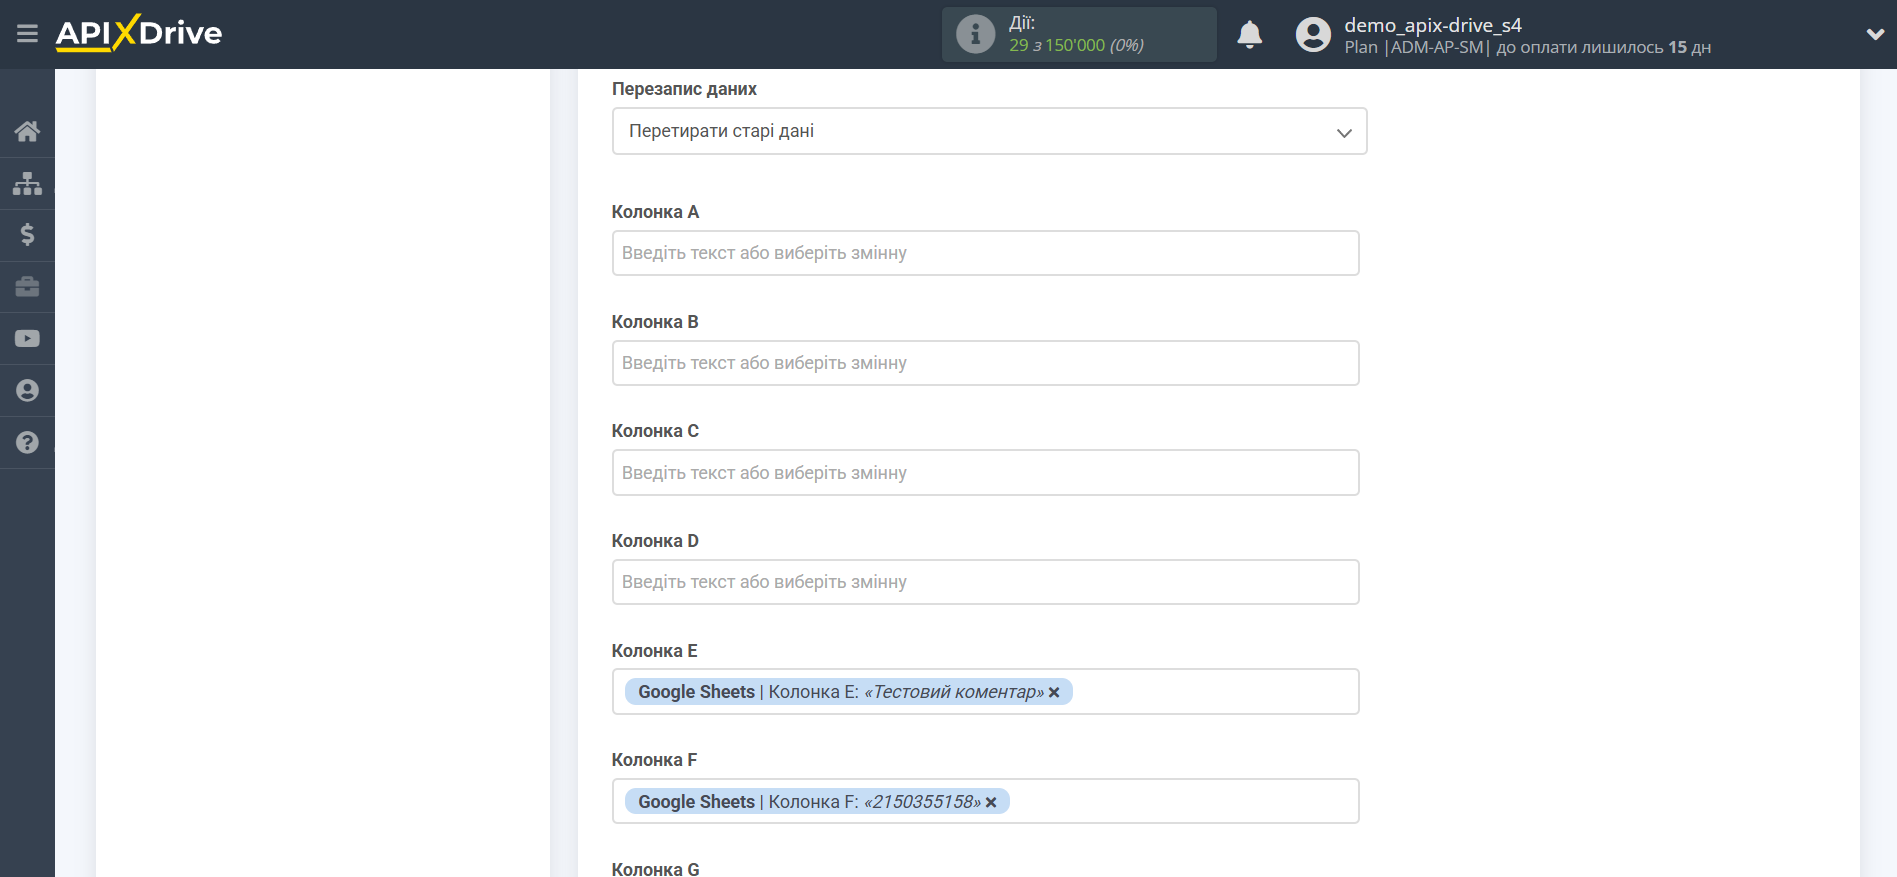The width and height of the screenshot is (1897, 877).
Task: Remove the Колонка F variable tag
Action: [x=991, y=802]
